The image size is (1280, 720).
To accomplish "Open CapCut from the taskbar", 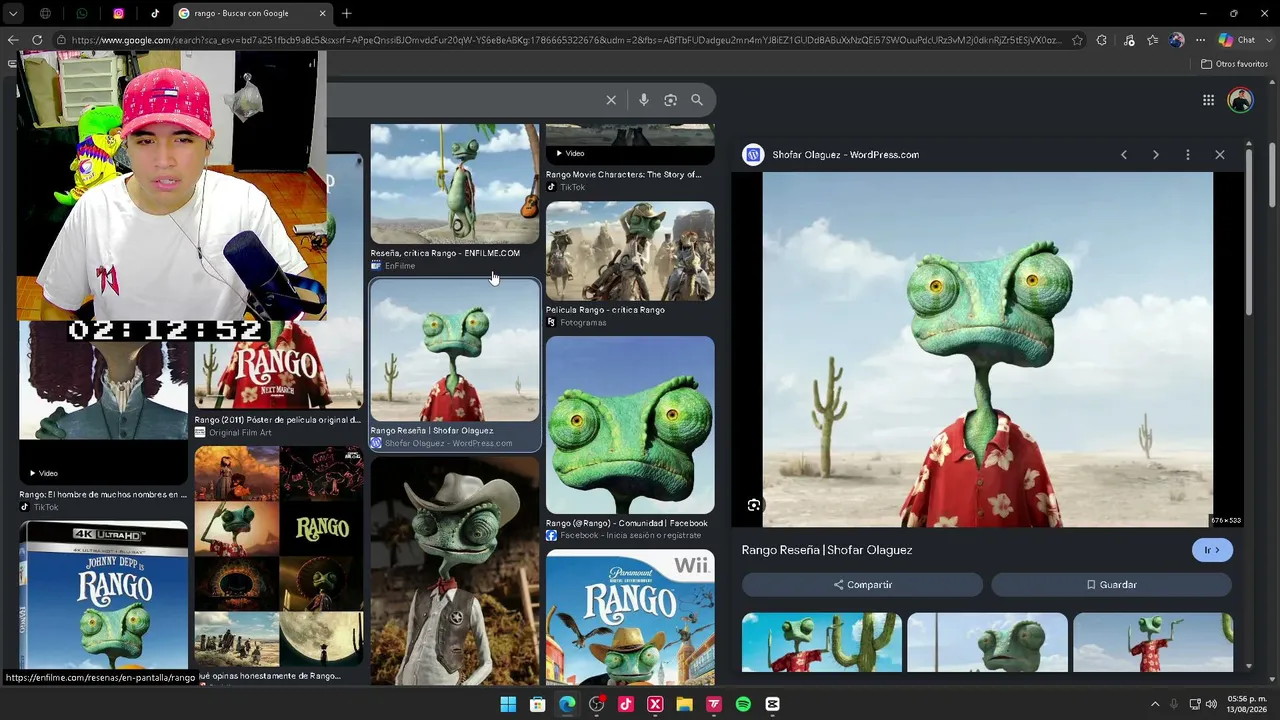I will 772,705.
